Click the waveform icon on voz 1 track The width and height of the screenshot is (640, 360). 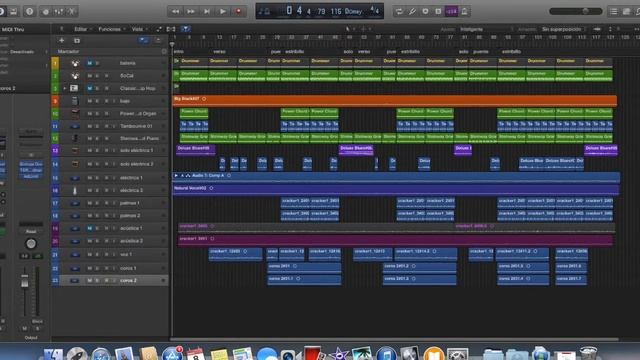coord(75,254)
